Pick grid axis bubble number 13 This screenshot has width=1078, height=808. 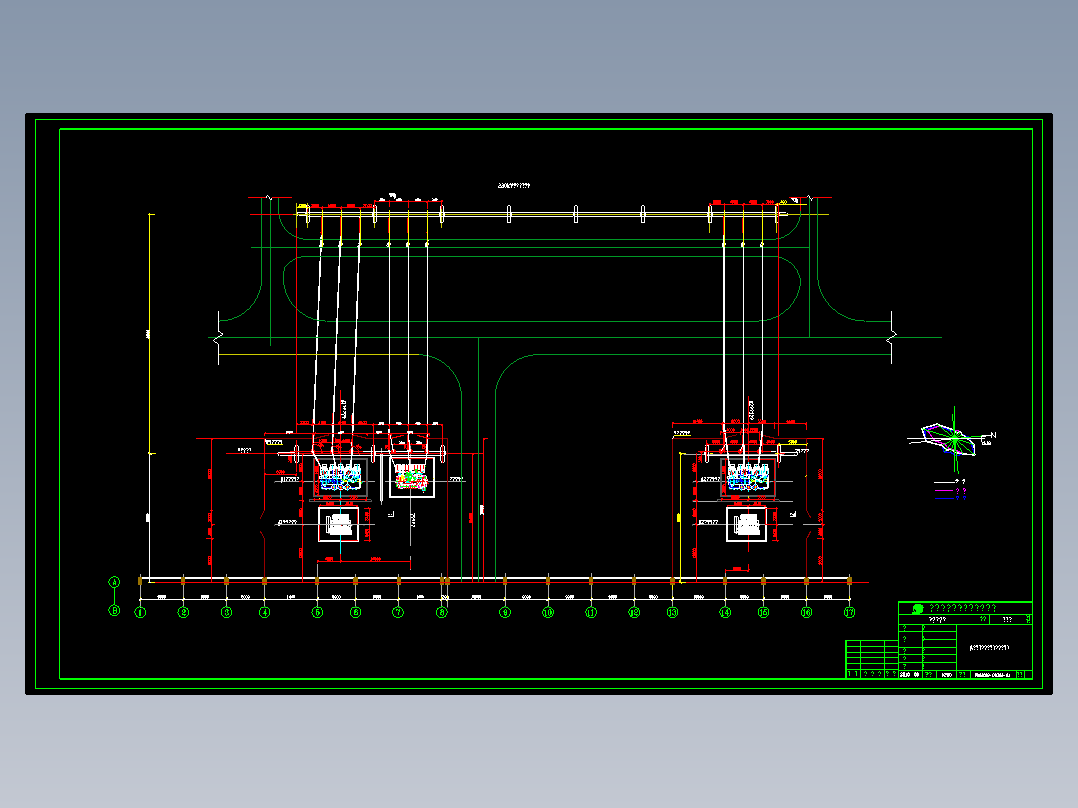[672, 612]
